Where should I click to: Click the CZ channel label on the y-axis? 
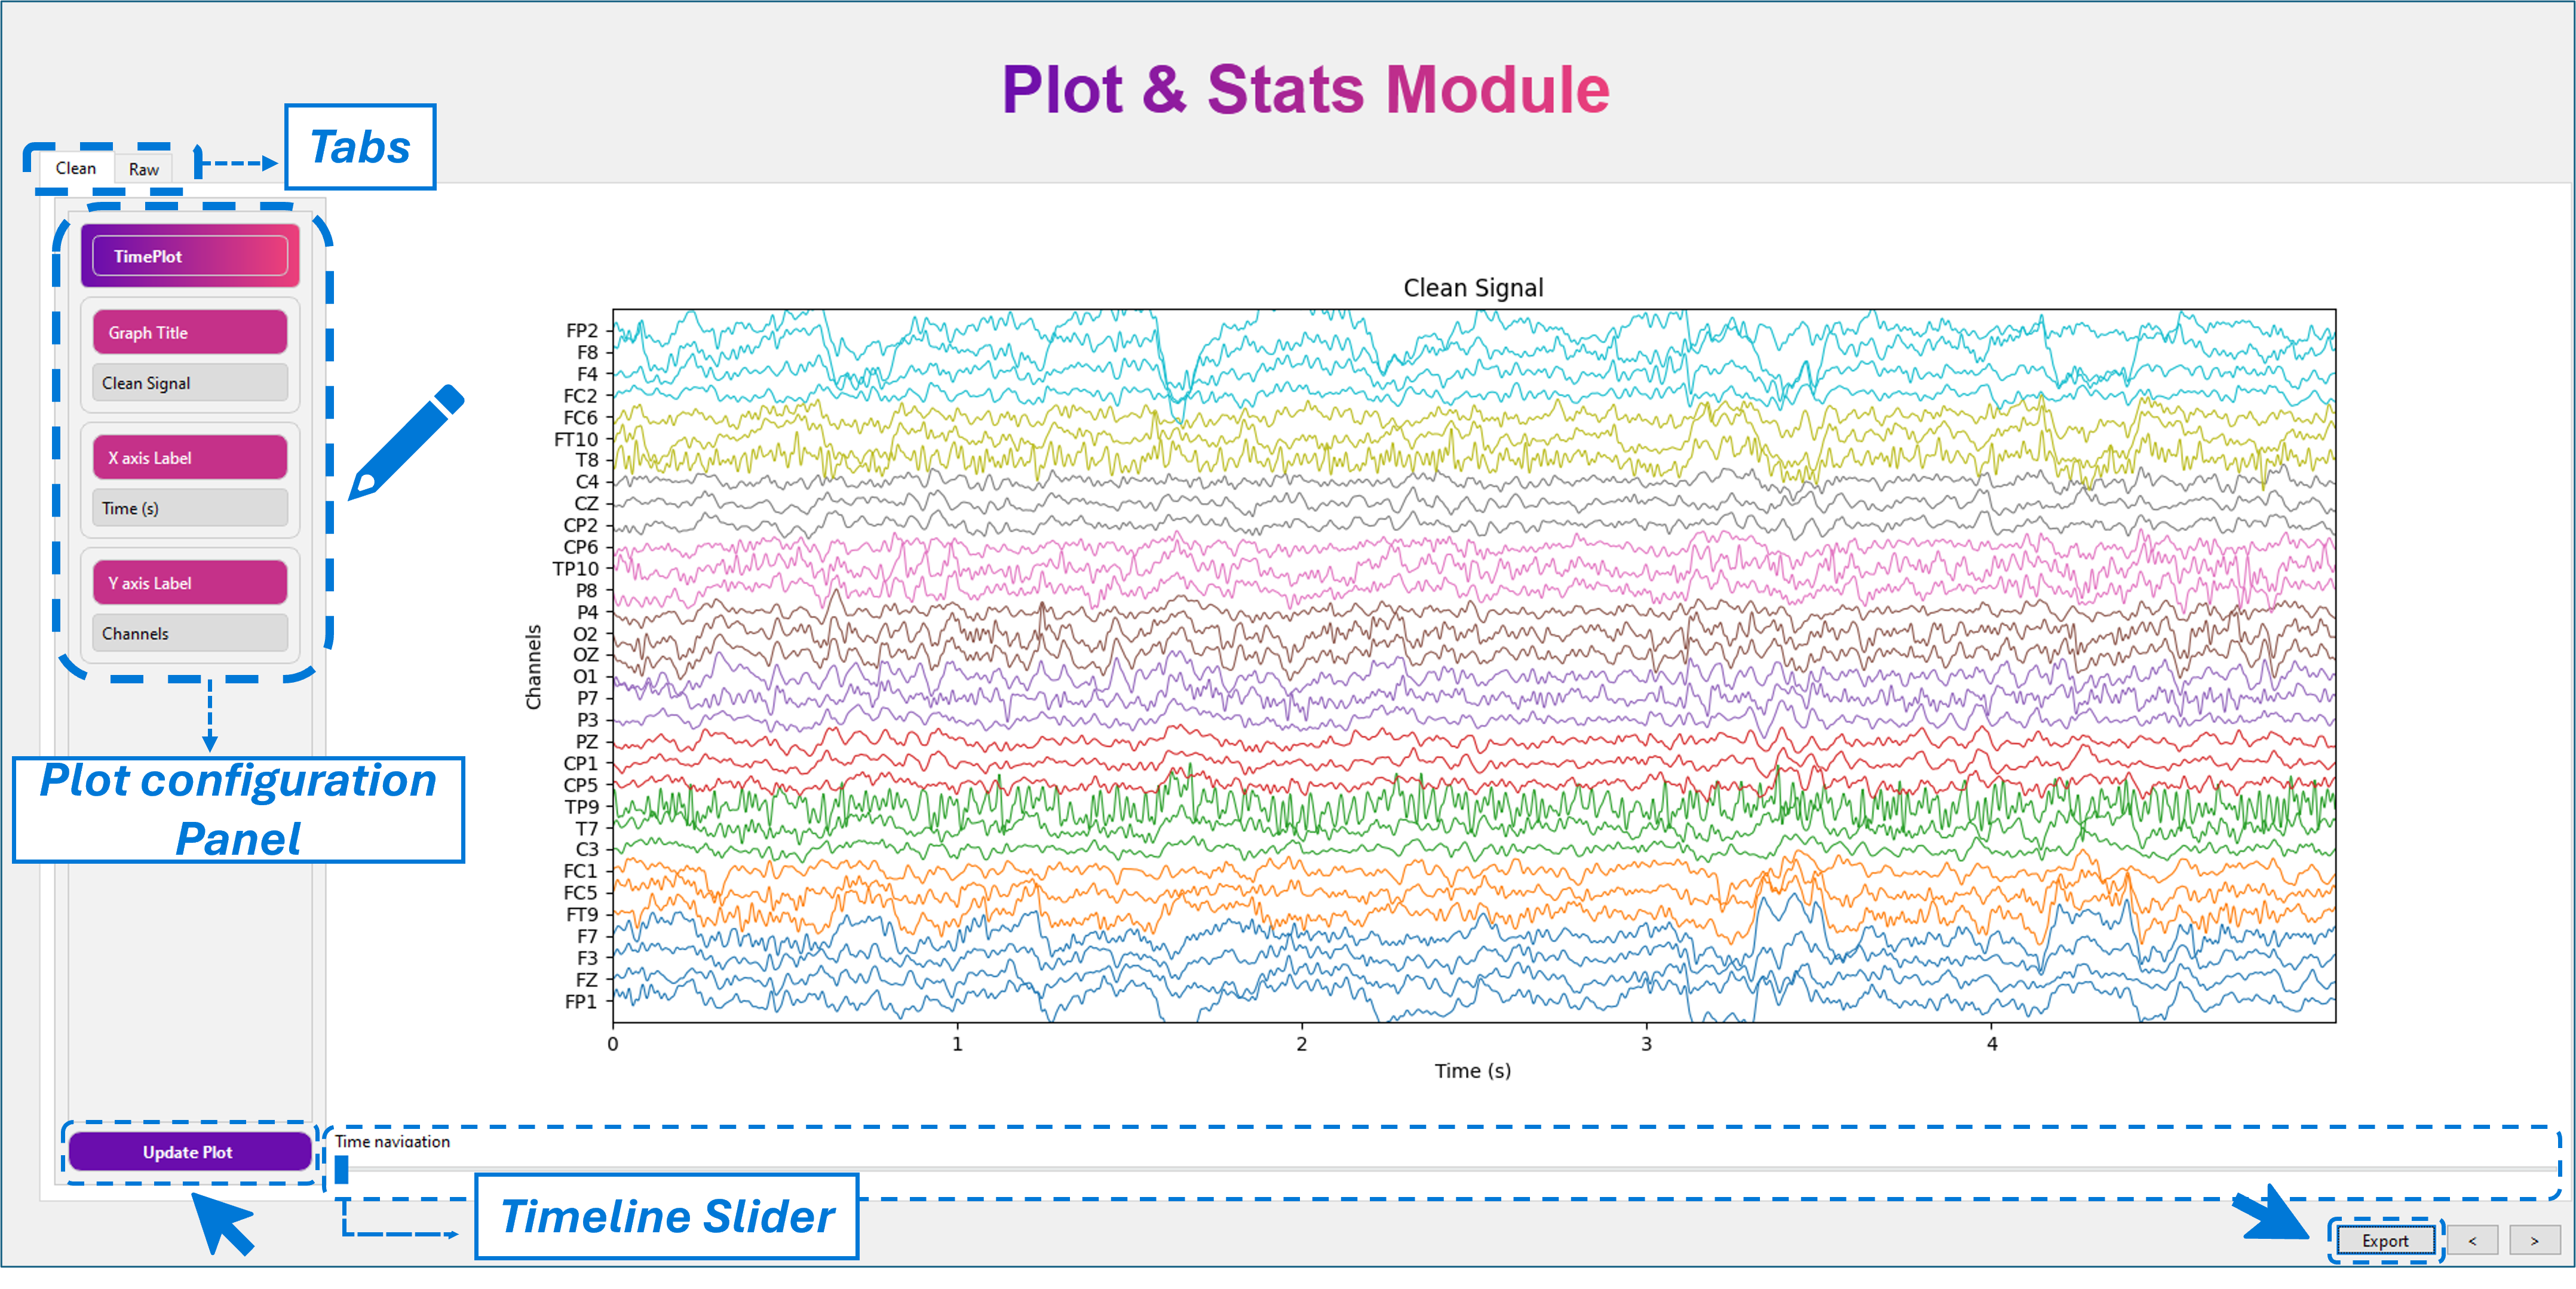click(589, 504)
